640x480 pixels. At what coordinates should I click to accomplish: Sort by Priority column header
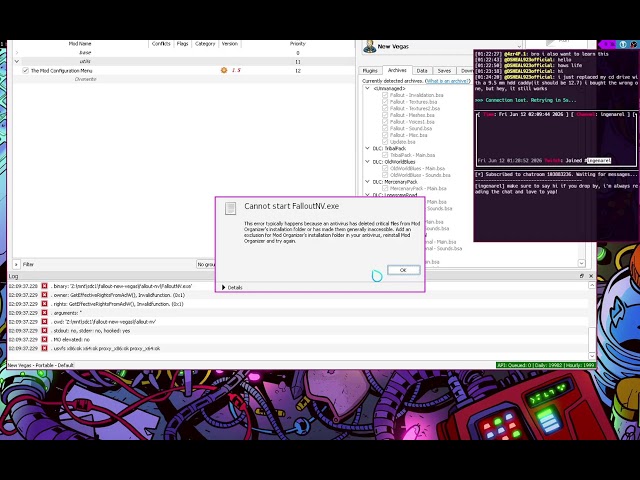298,44
